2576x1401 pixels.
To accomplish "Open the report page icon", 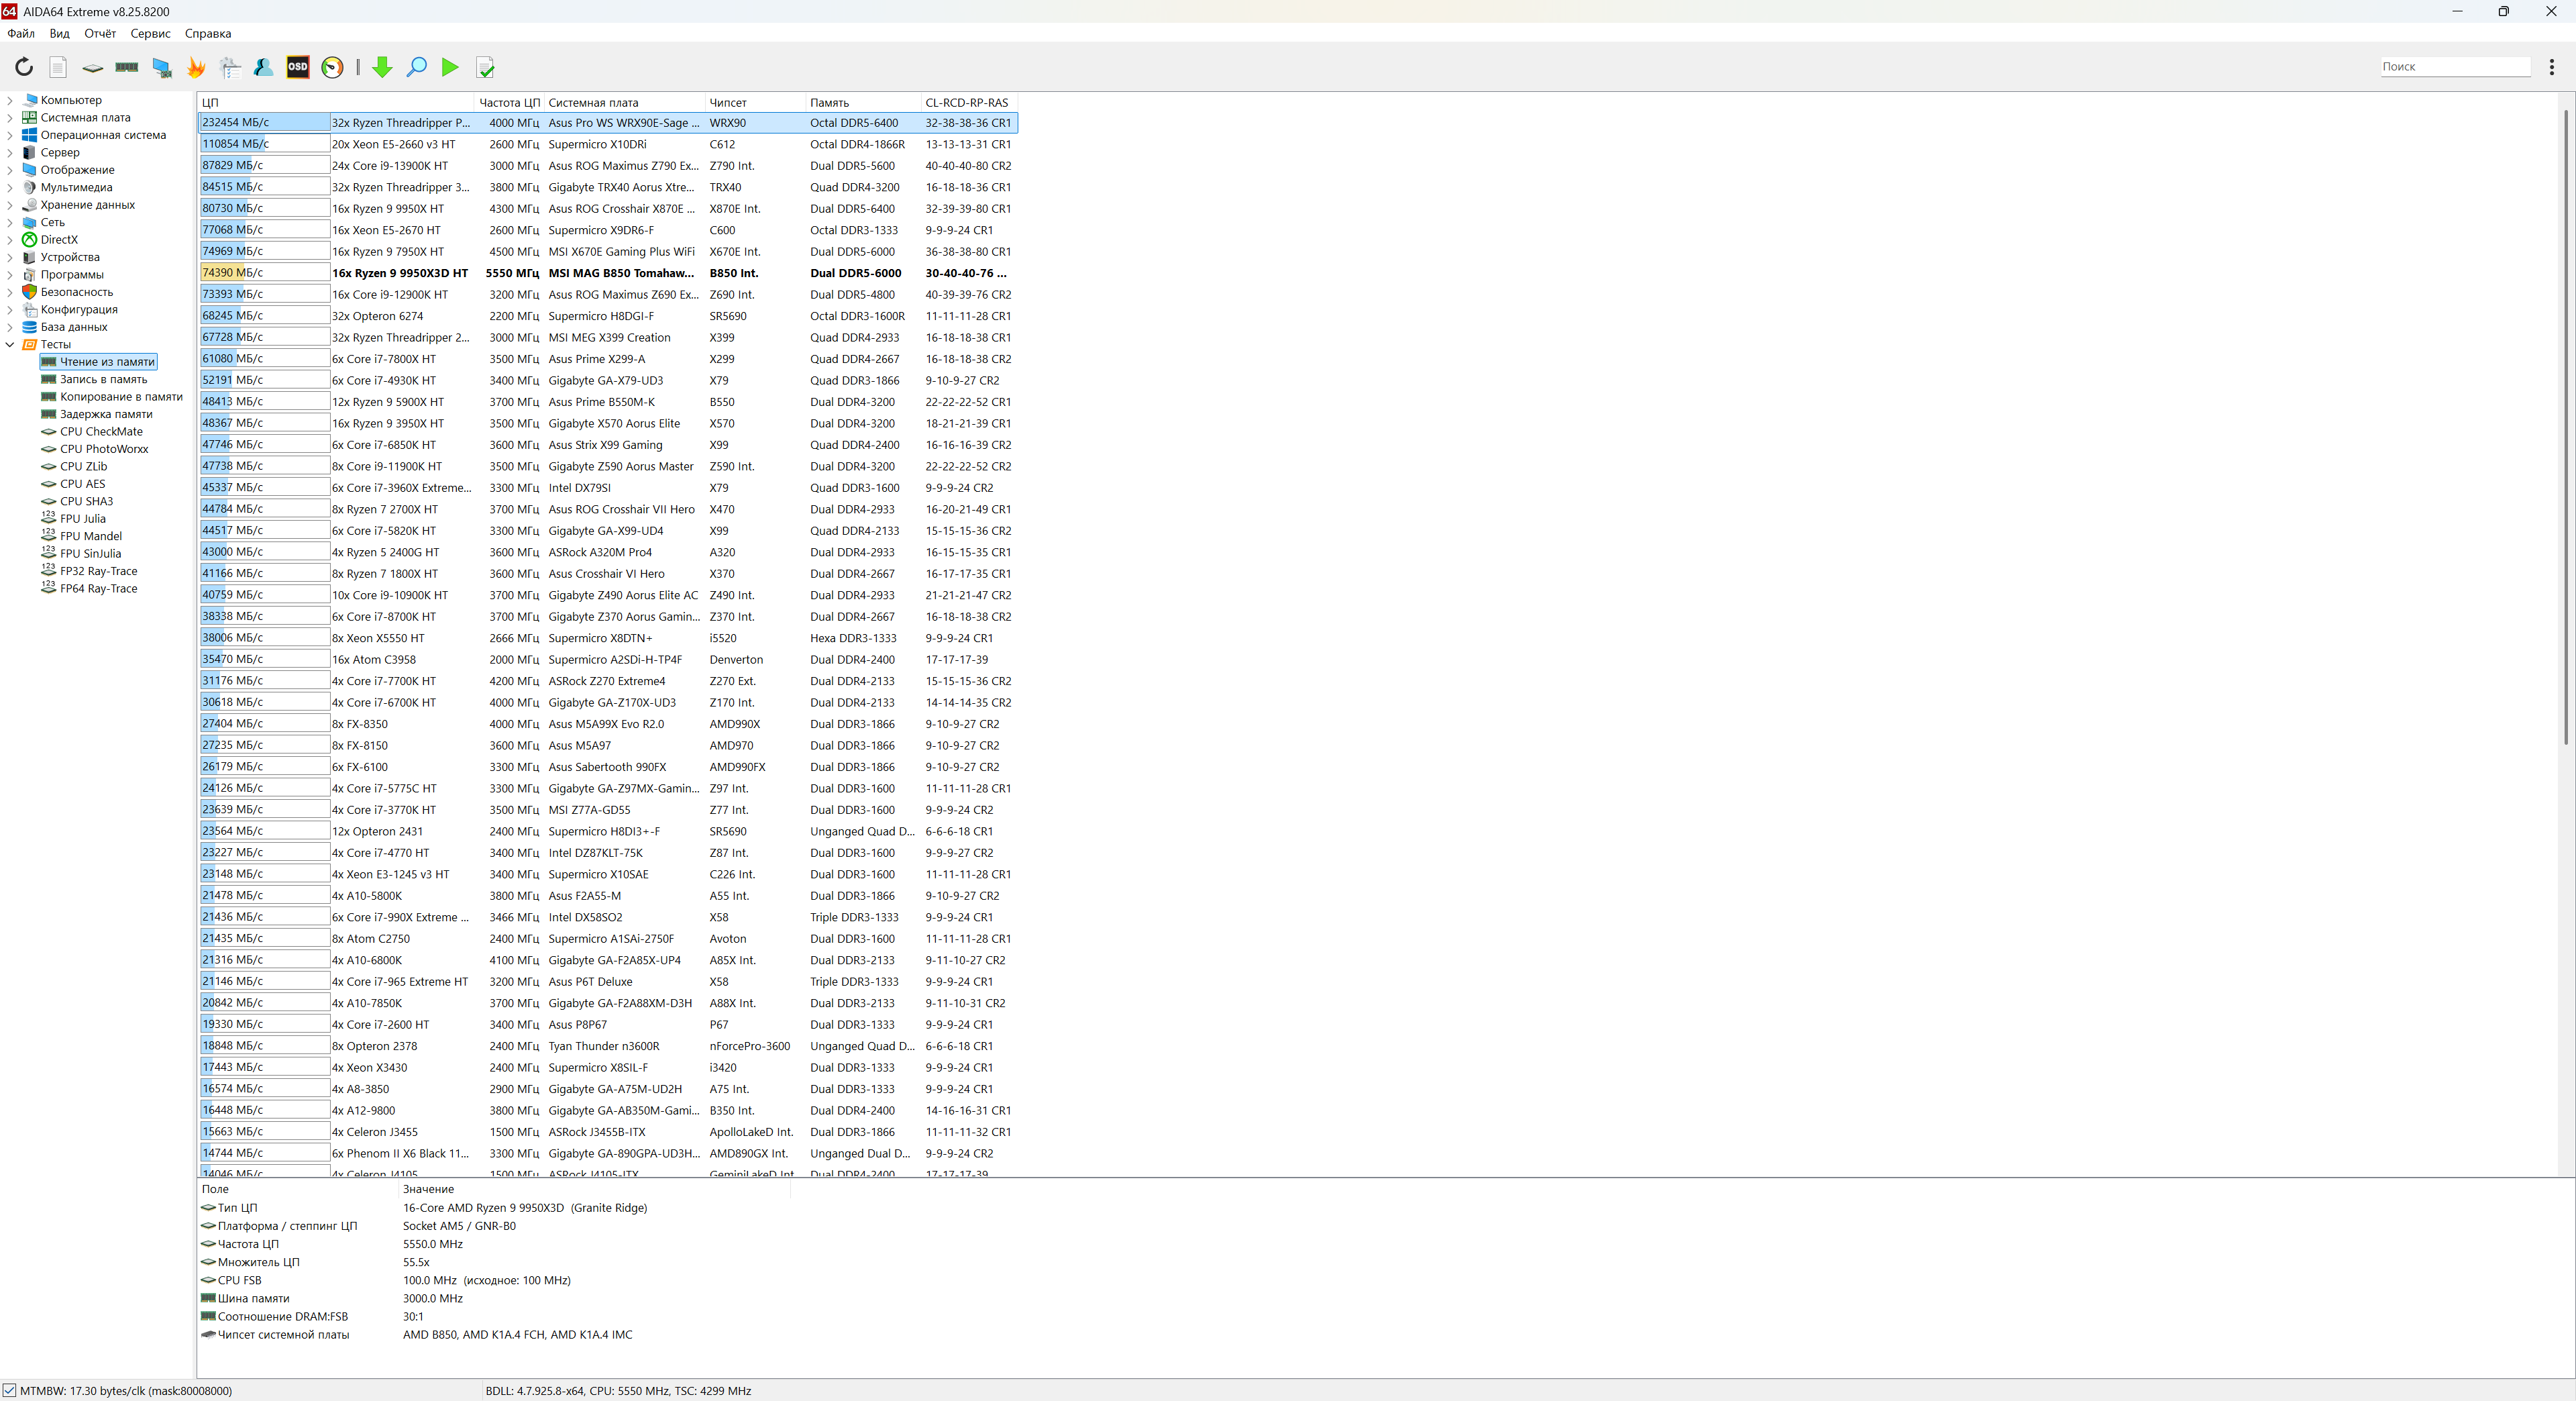I will pos(58,67).
